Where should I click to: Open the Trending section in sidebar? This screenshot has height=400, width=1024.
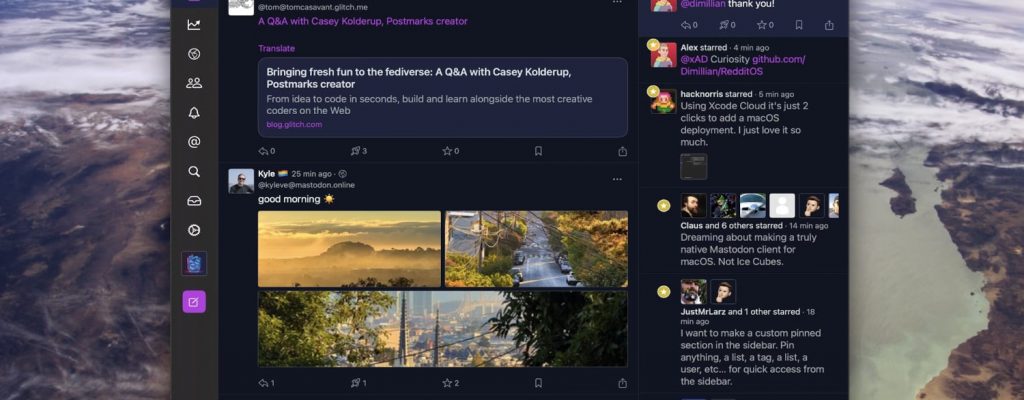(x=194, y=24)
